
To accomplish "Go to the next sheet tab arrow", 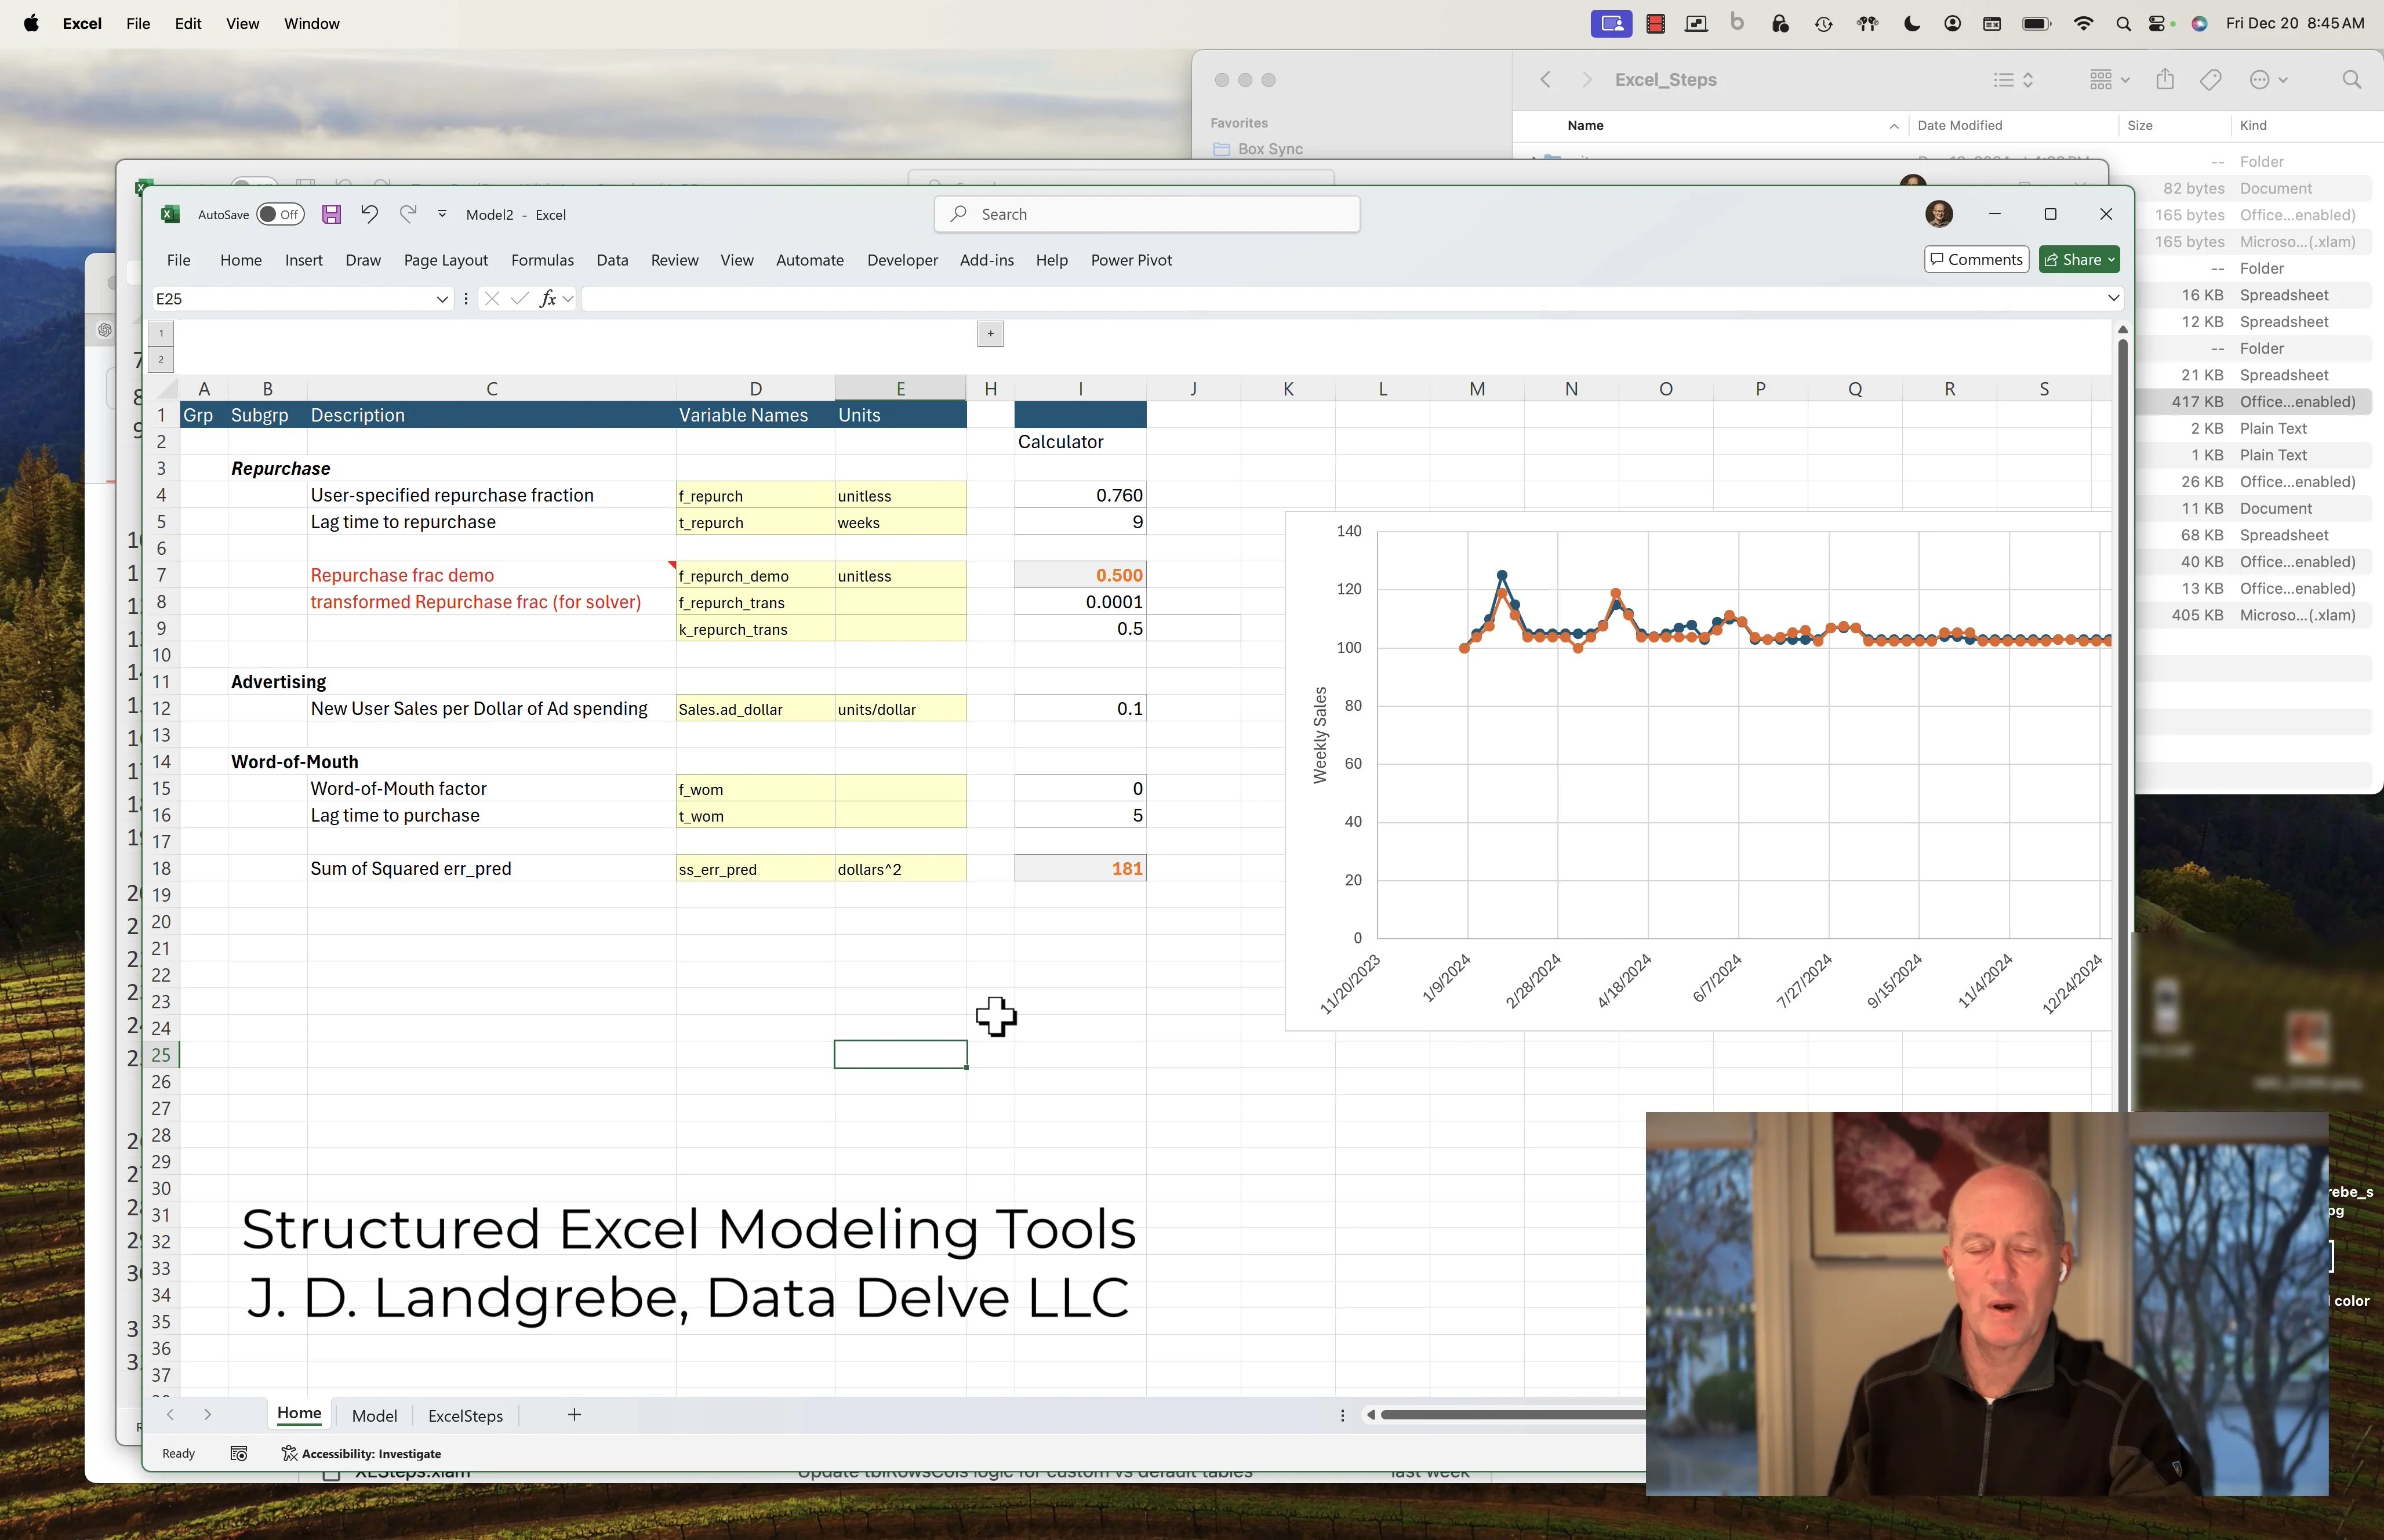I will [x=207, y=1414].
